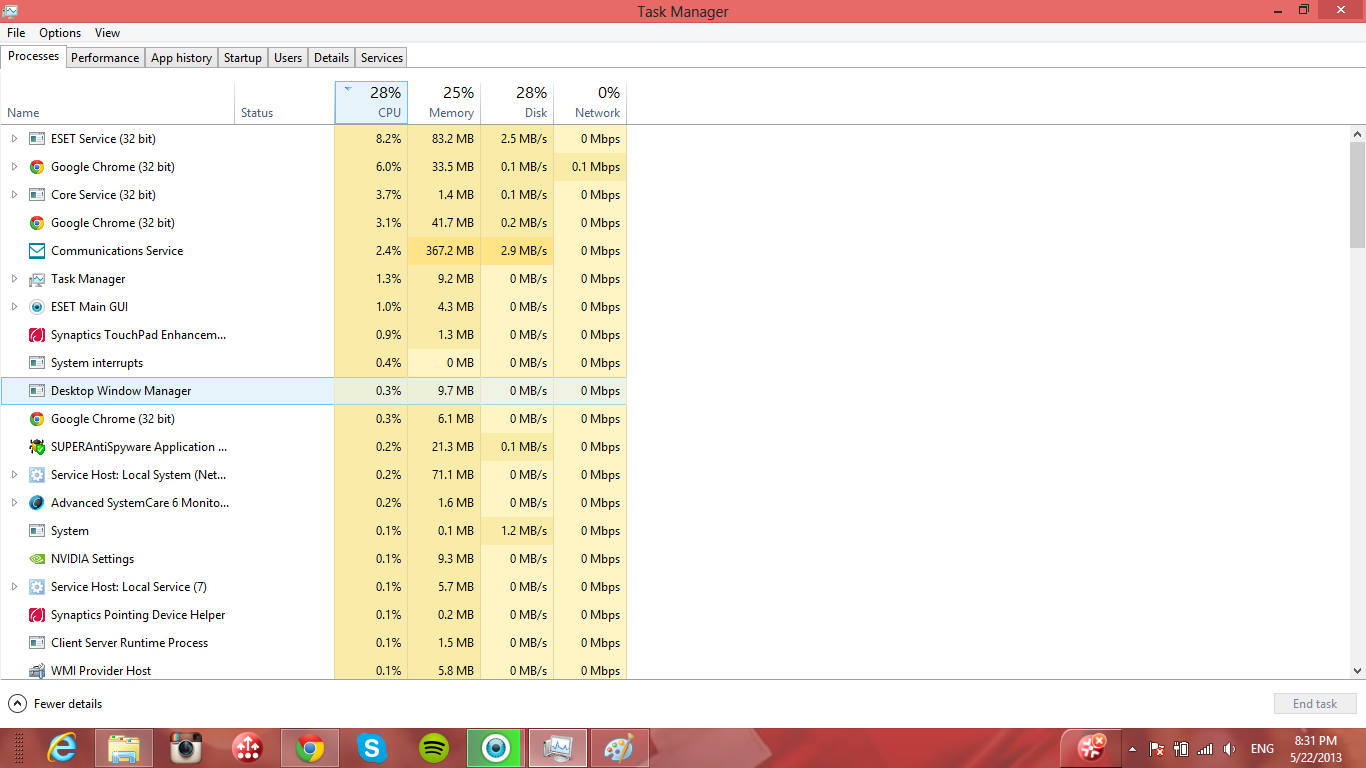This screenshot has height=768, width=1366.
Task: Click the taskbar clock showing 8:31 PM
Action: point(1315,749)
